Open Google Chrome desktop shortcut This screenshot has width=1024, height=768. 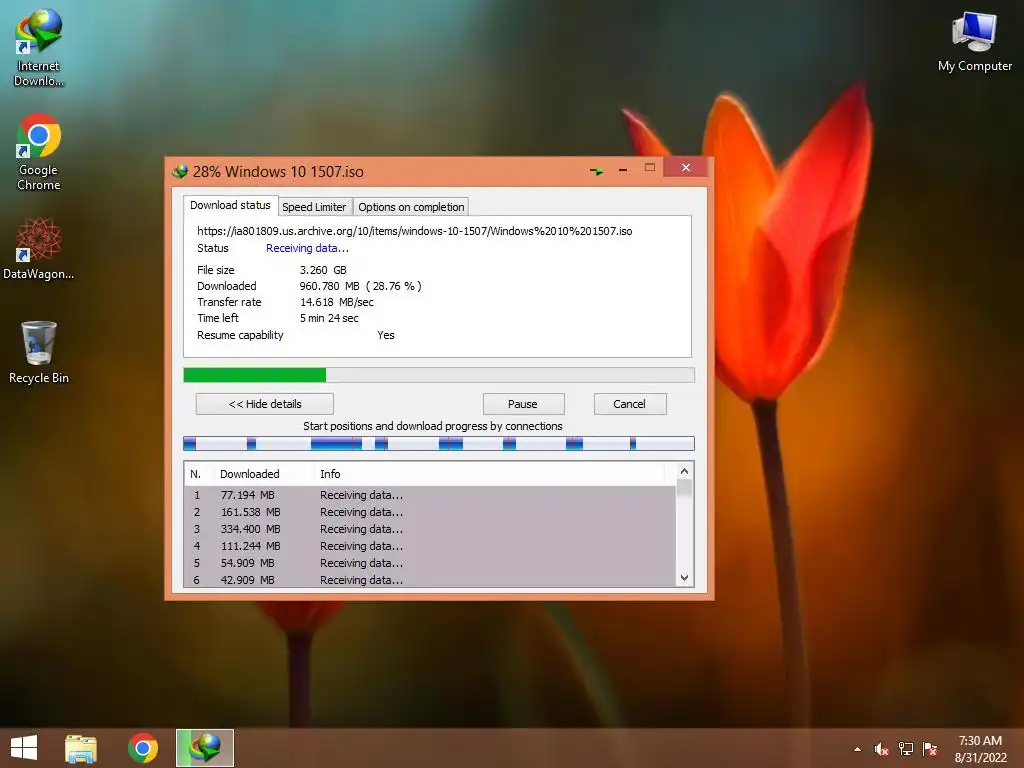39,152
